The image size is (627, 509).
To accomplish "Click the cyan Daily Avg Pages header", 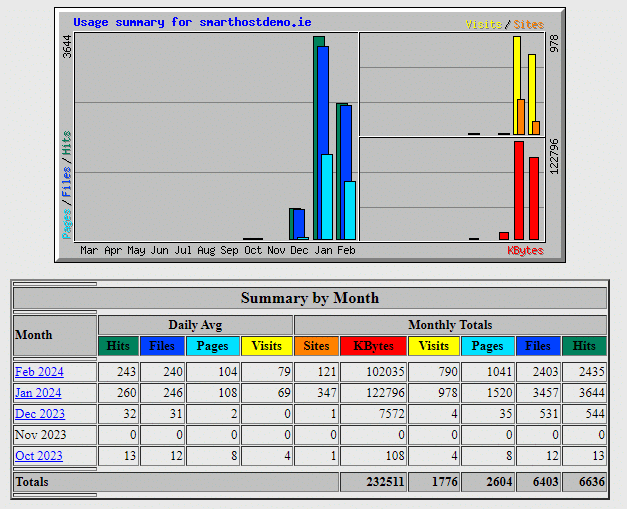I will click(213, 346).
